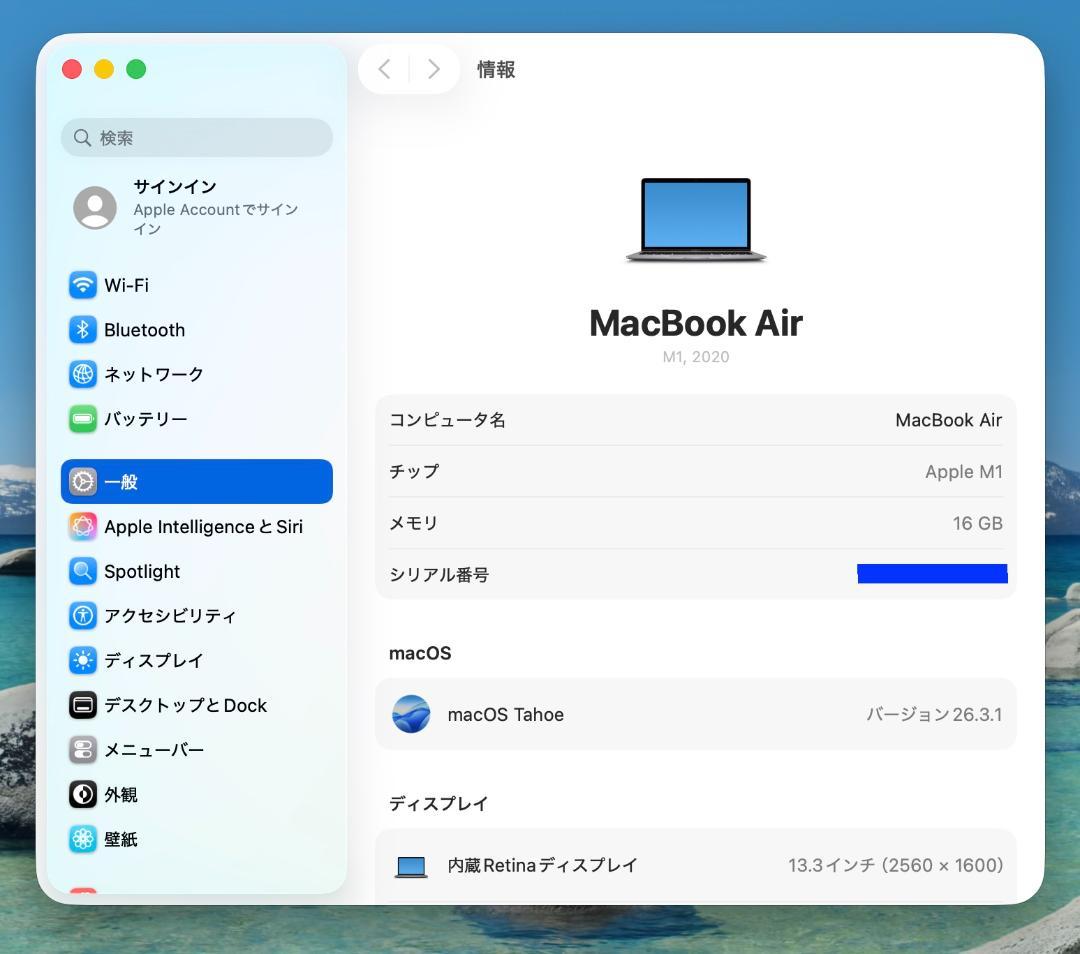Click the メモリ row label
The image size is (1080, 954).
(413, 523)
